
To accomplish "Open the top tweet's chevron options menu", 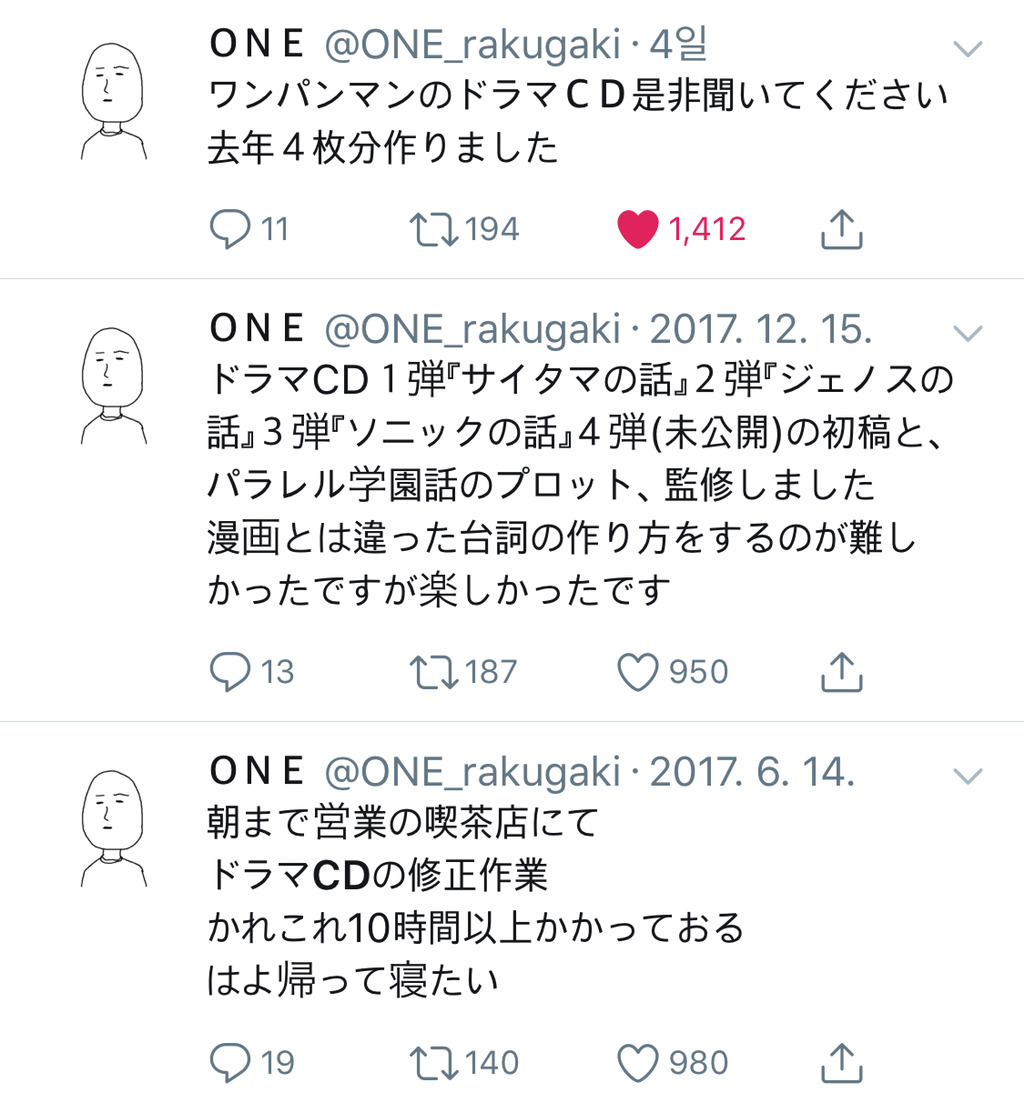I will point(967,48).
